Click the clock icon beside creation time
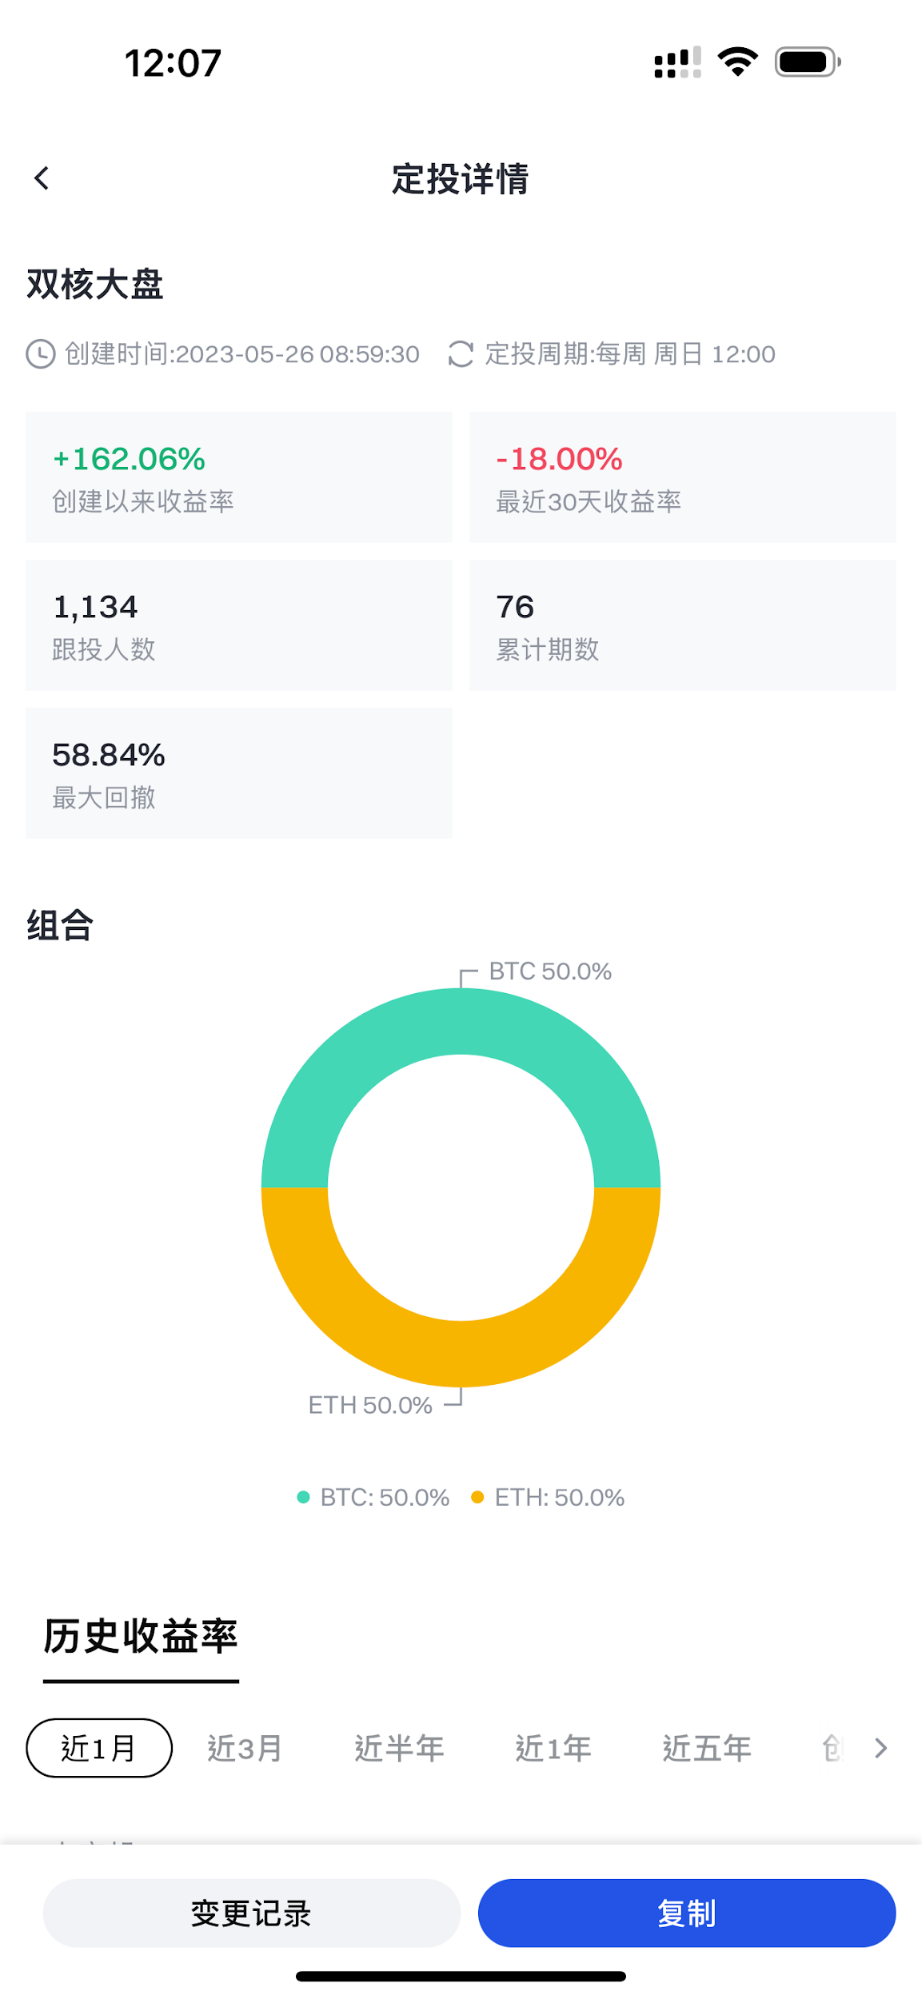 [40, 354]
